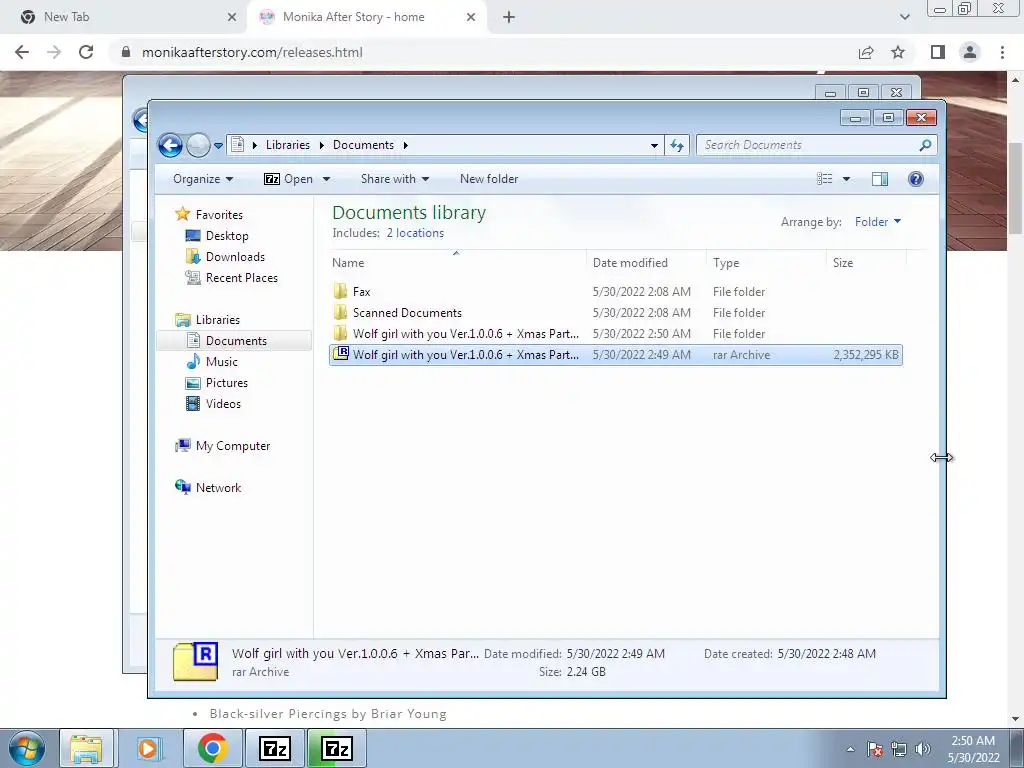The image size is (1024, 768).
Task: Show hidden tray icons arrow
Action: [x=850, y=749]
